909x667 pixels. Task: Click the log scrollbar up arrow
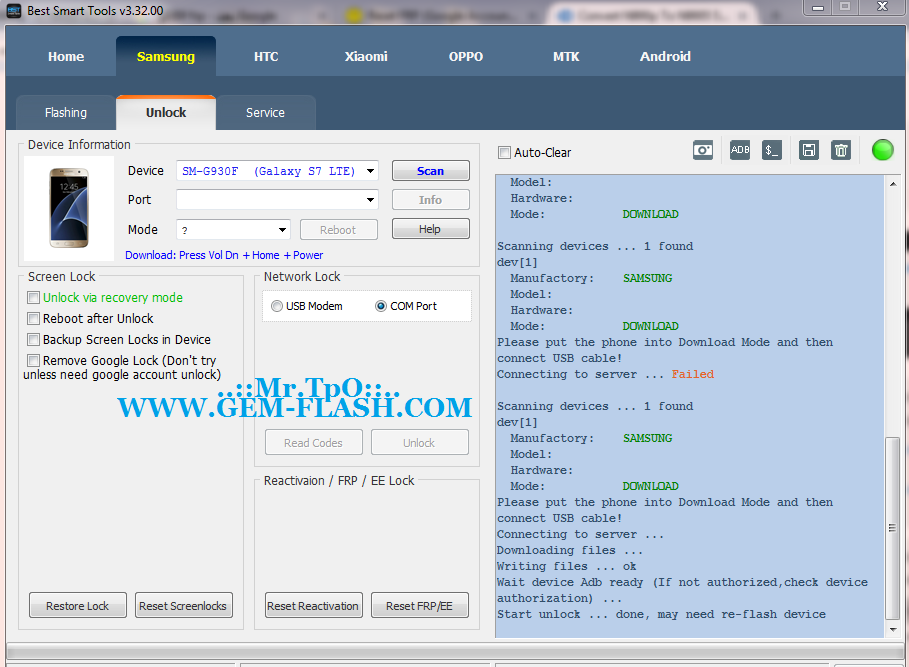click(x=893, y=184)
